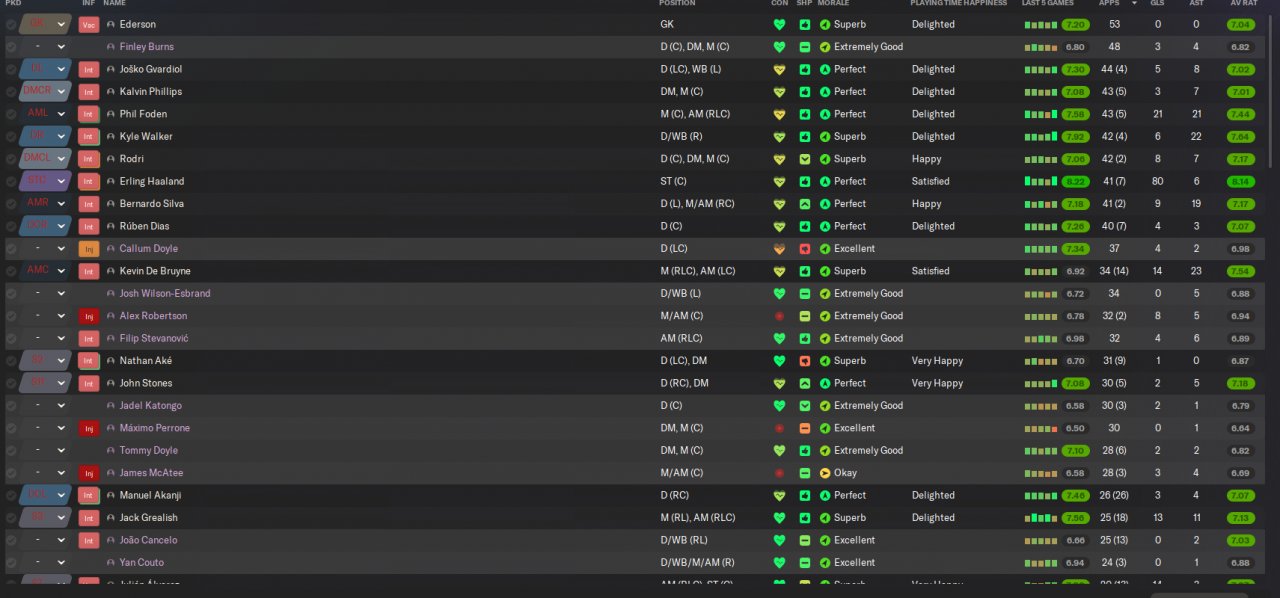Click the morale icon beside Erling Haaland's Perfect
This screenshot has height=598, width=1280.
click(x=825, y=181)
